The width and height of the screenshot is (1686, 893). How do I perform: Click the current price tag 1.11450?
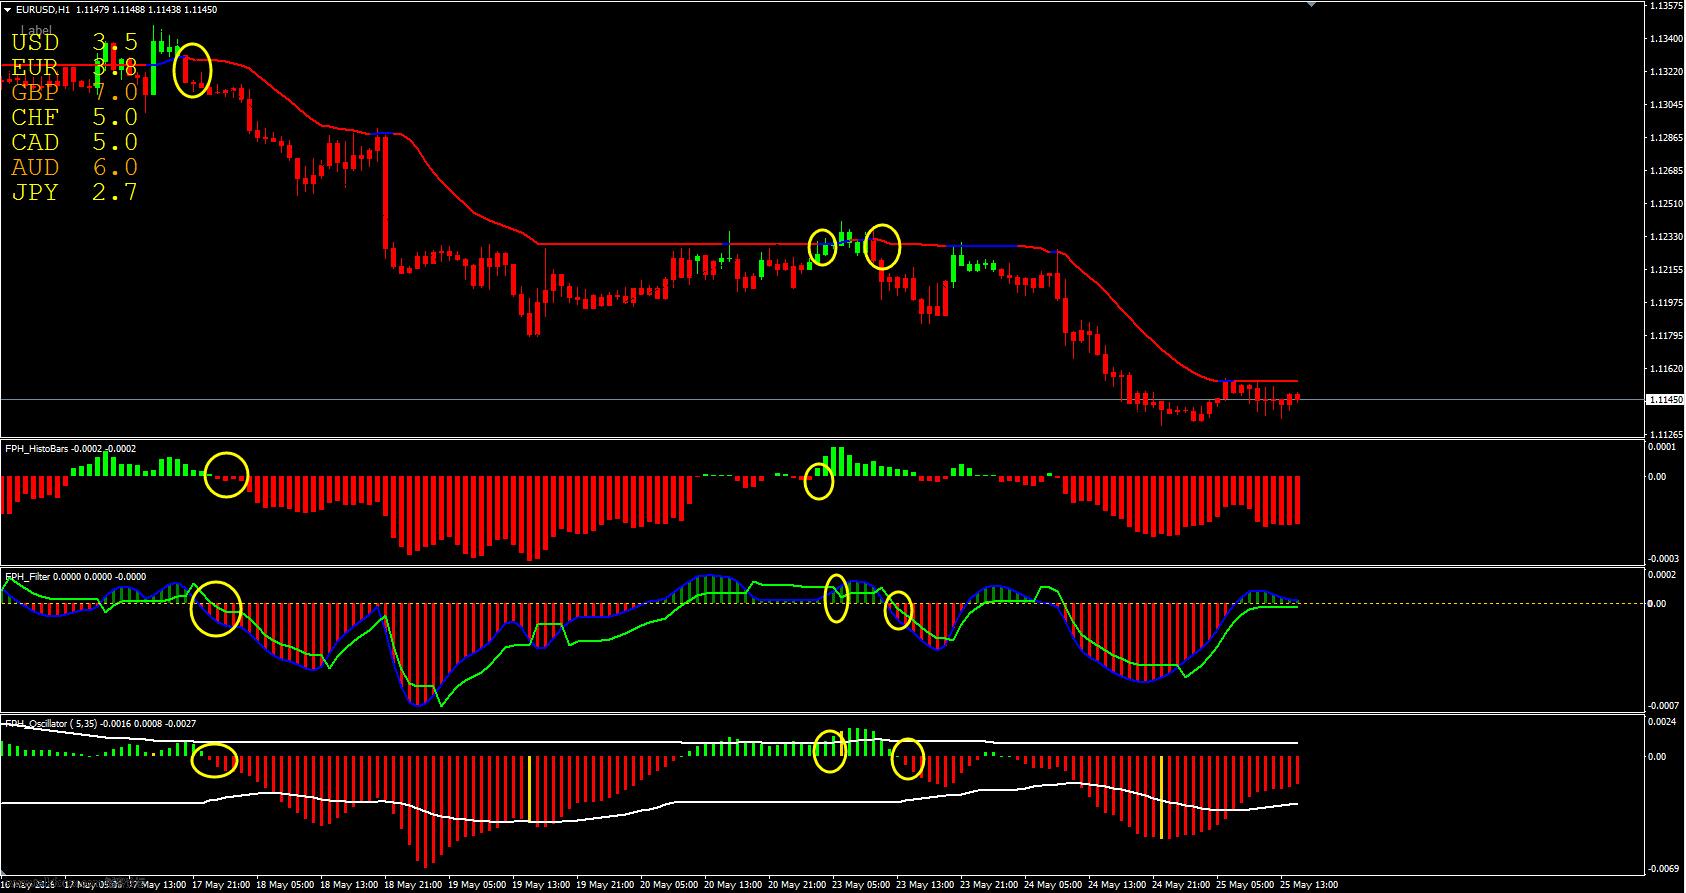[1665, 400]
